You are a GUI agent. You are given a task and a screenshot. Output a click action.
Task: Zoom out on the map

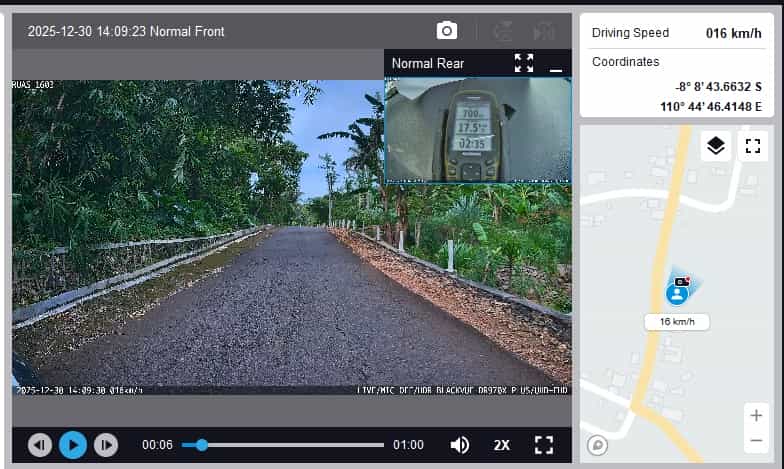756,440
